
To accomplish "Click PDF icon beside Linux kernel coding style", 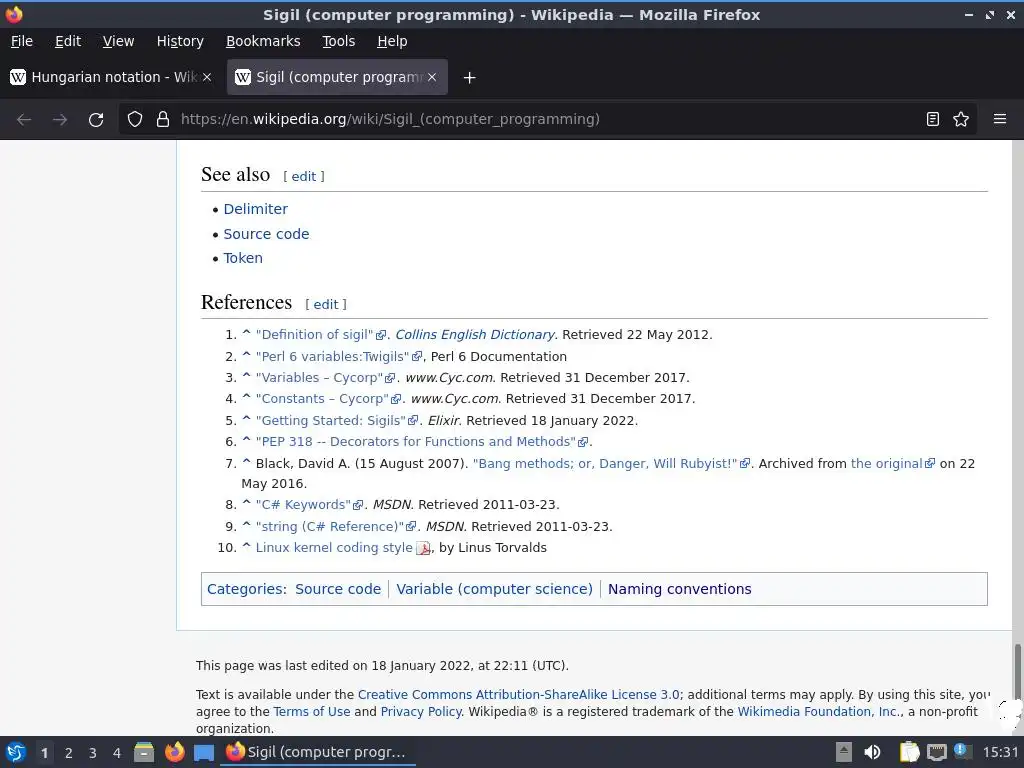I will 423,549.
